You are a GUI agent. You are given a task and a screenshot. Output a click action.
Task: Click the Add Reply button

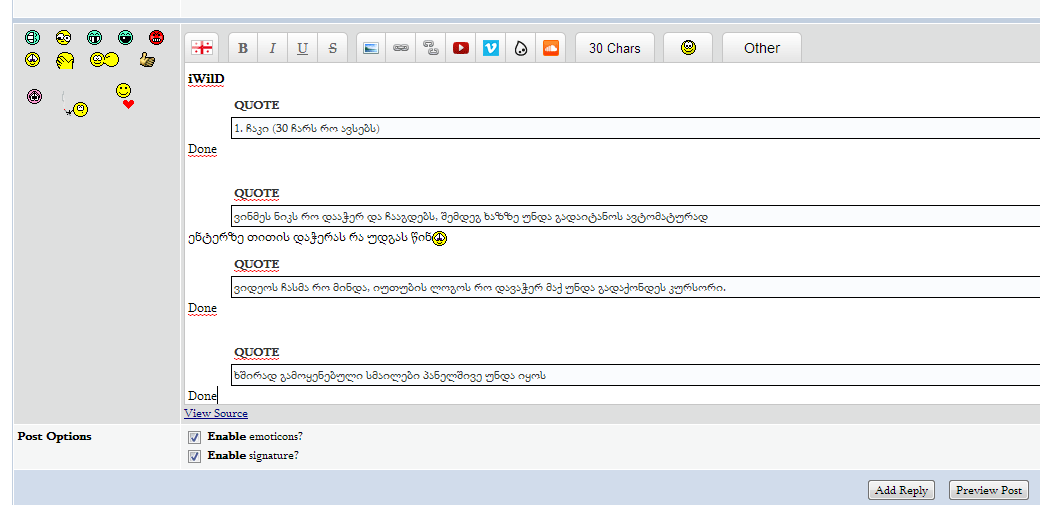click(901, 490)
